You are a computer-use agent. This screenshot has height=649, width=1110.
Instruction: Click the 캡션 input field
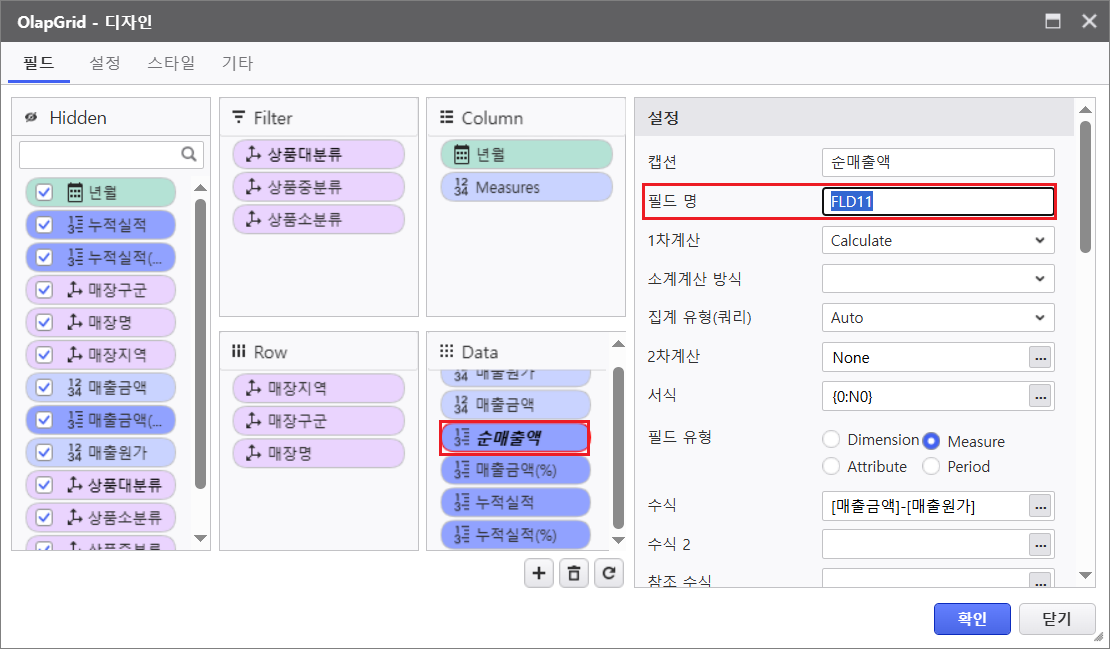937,162
